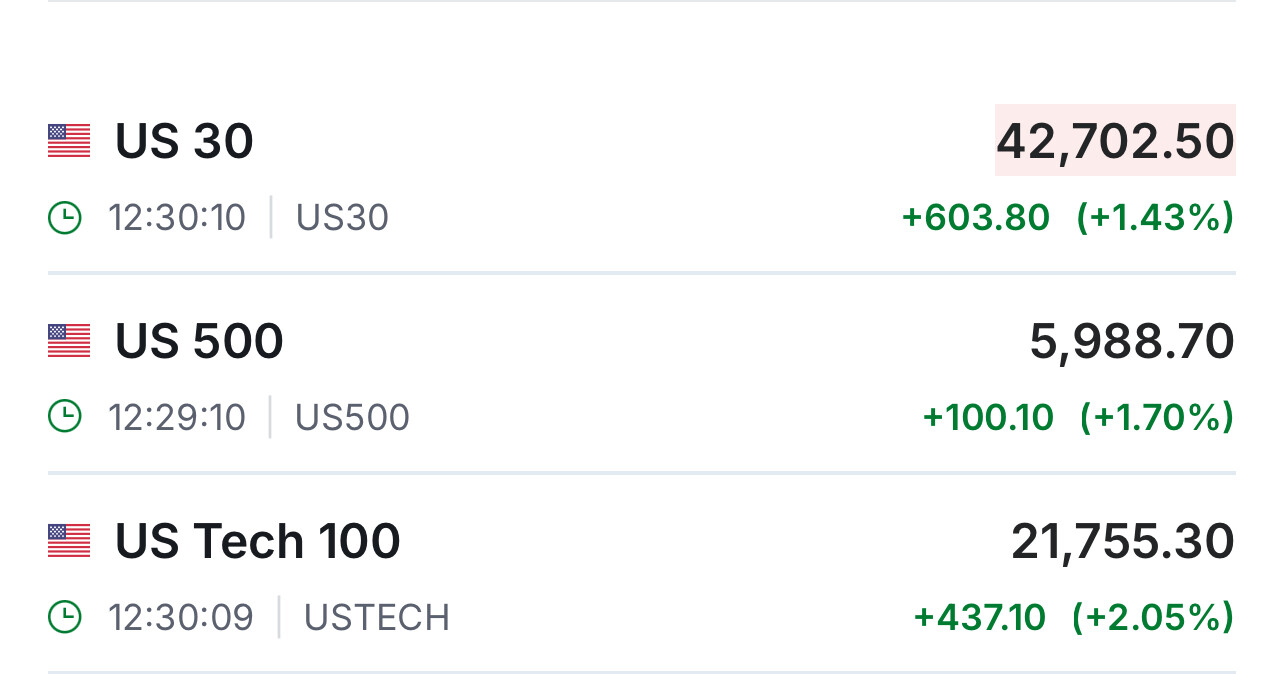Click the clock icon in US Tech 100 row
Screen dimensions: 1284x674
click(x=65, y=617)
